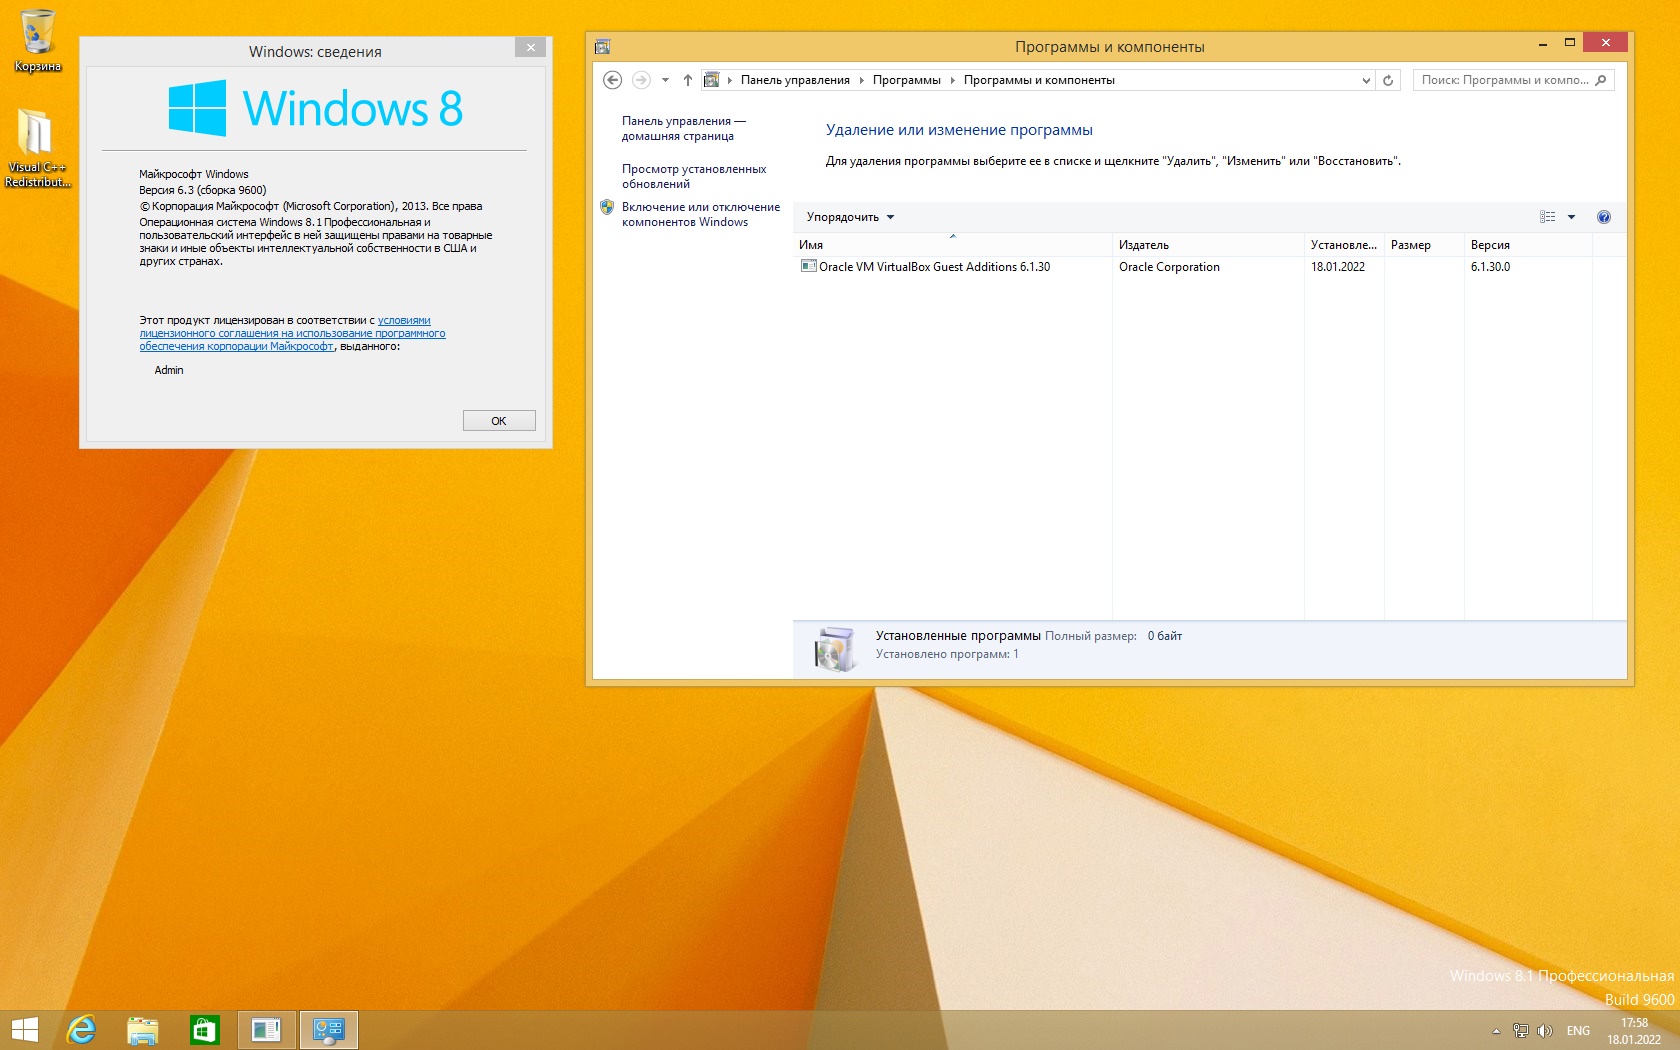Viewport: 1680px width, 1050px height.
Task: Open the help question mark icon
Action: tap(1604, 217)
